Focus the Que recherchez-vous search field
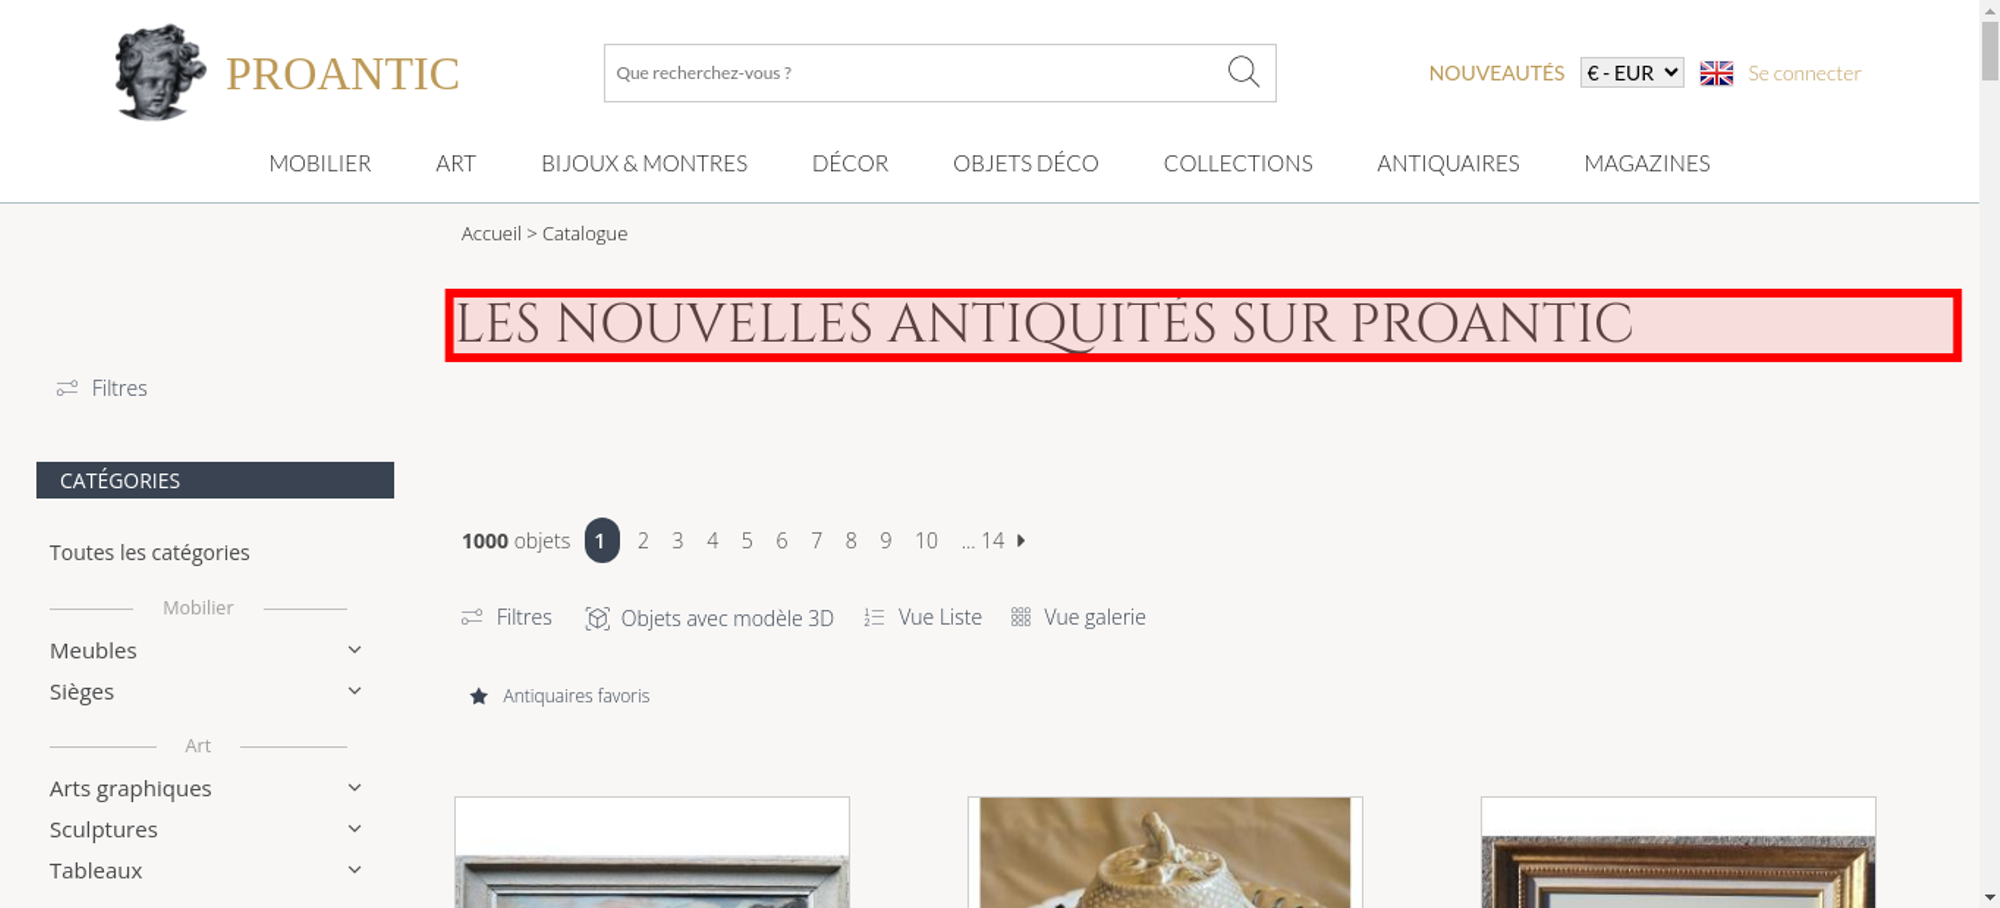Viewport: 2000px width, 908px height. pos(915,73)
